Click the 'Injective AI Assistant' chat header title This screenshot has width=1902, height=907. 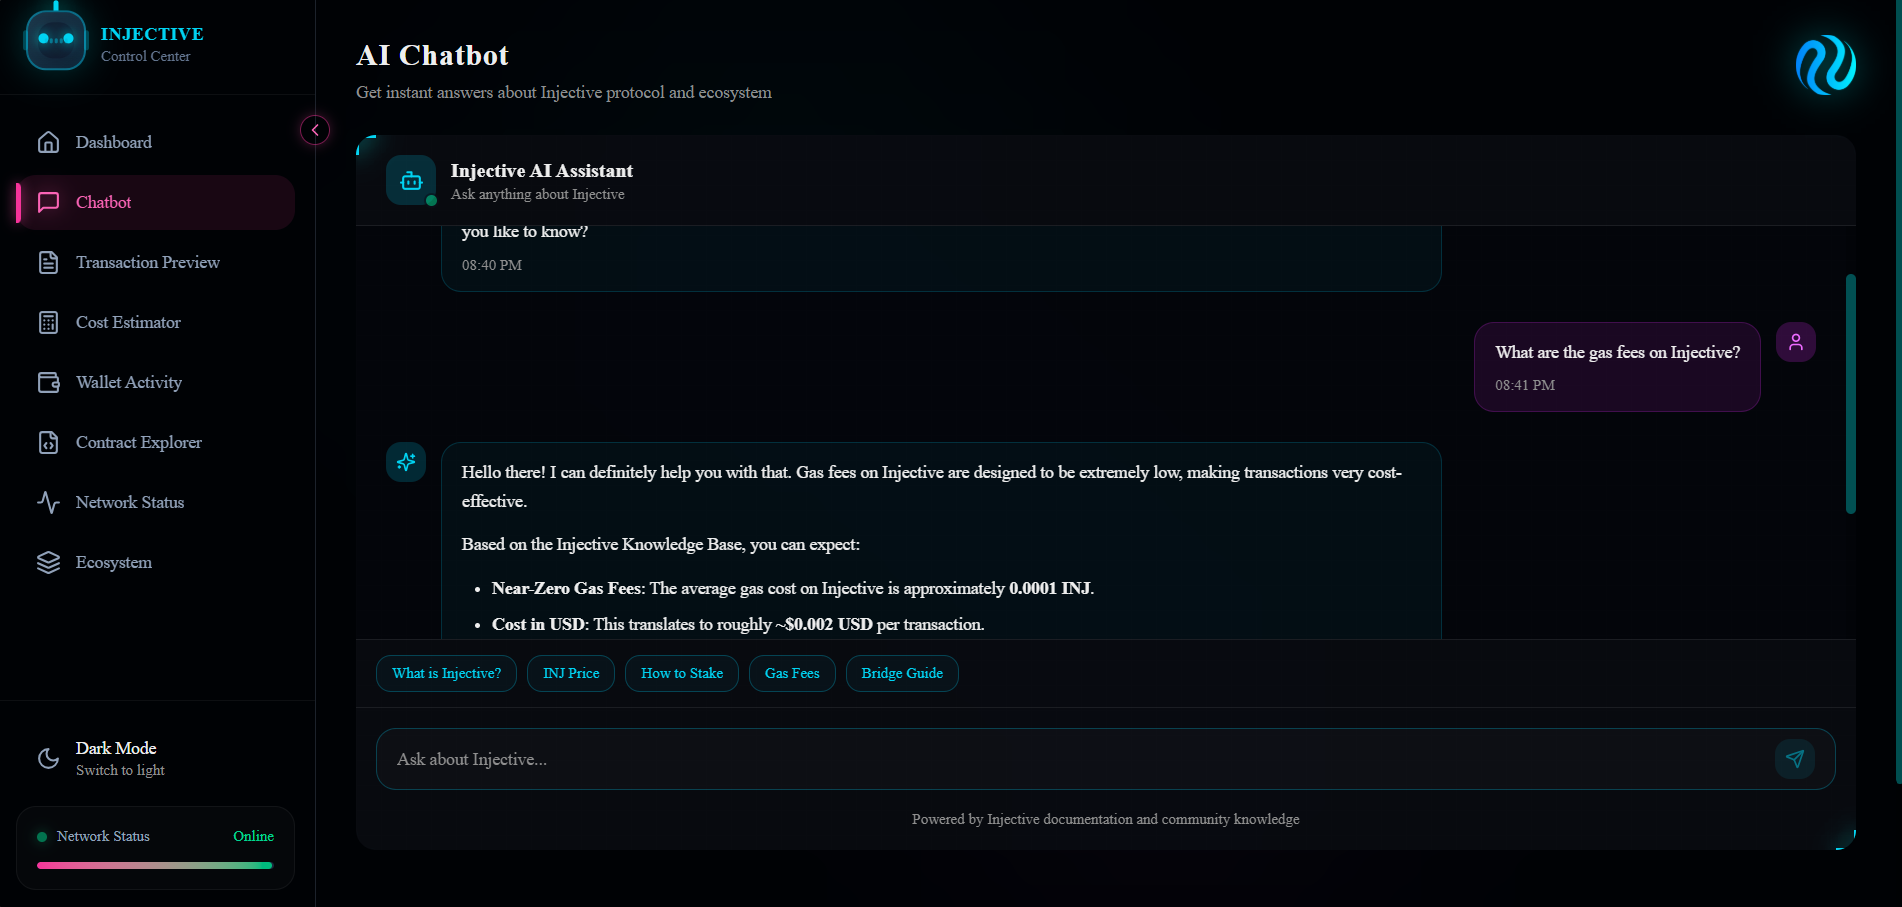click(x=542, y=171)
